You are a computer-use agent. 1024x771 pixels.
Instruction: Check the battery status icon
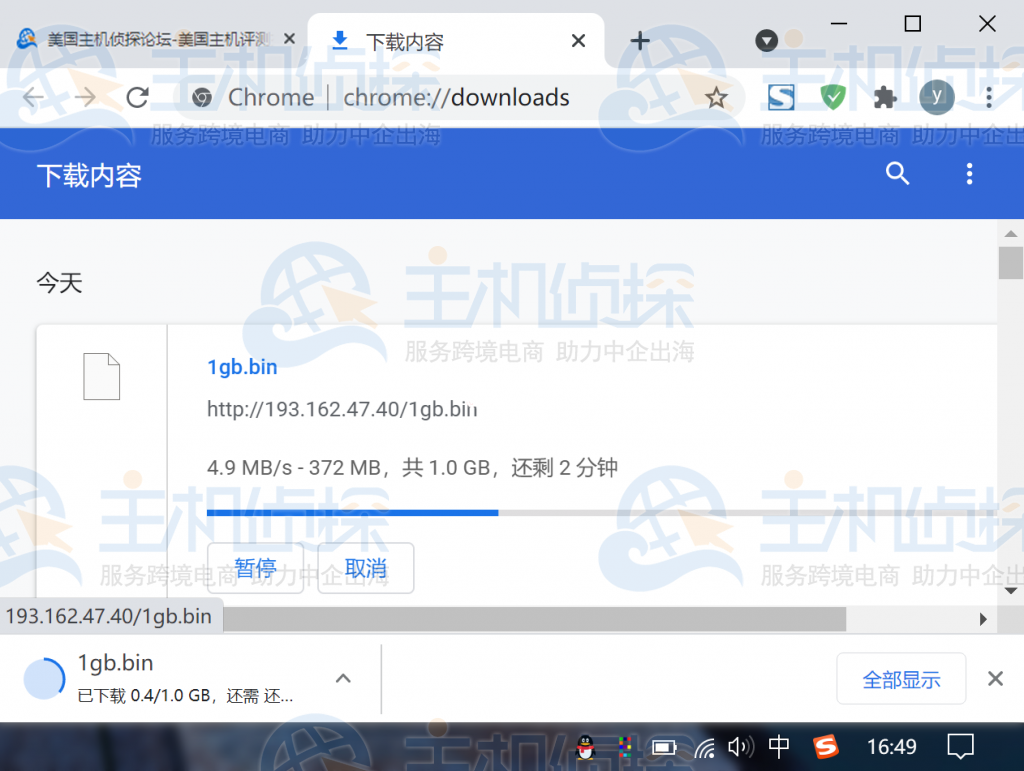tap(664, 747)
